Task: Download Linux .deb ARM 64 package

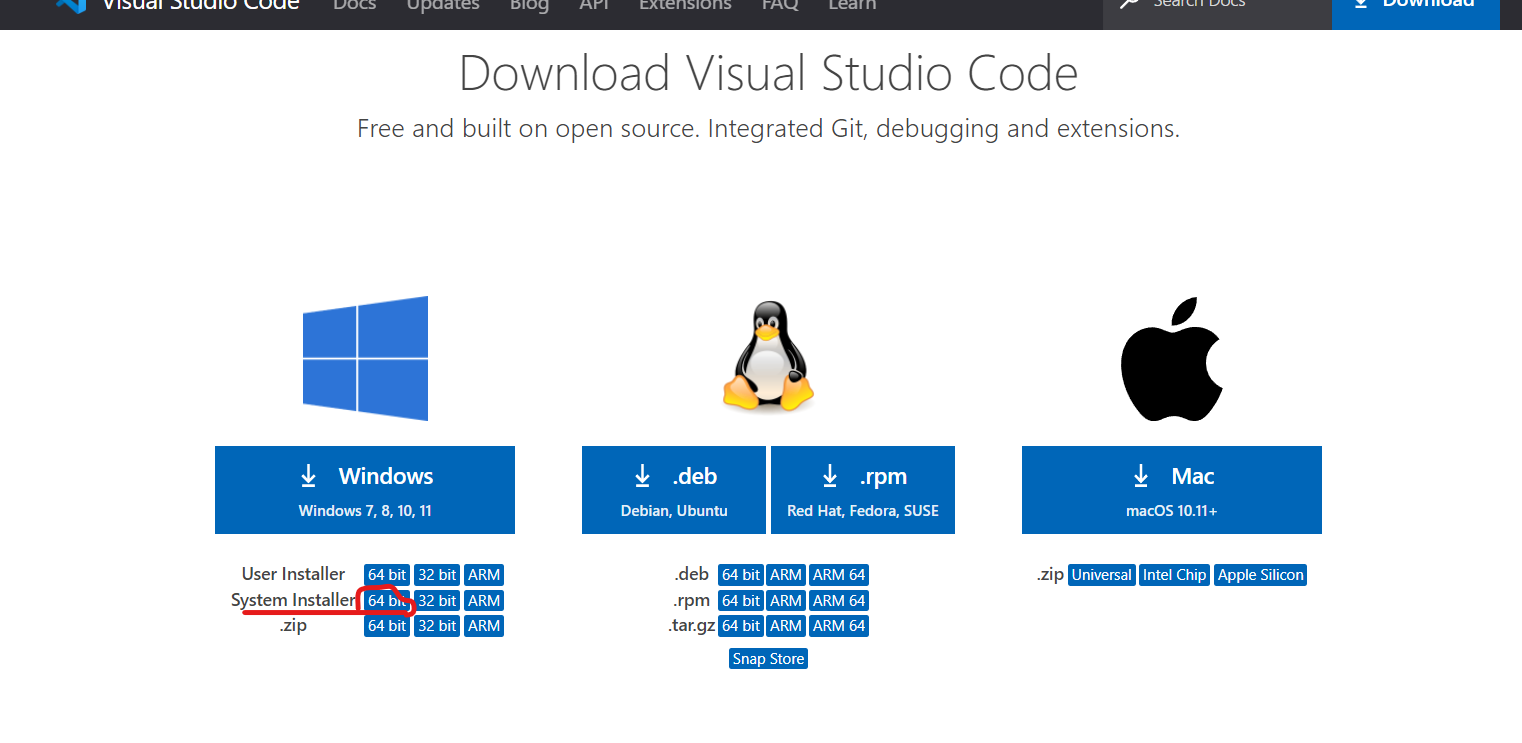Action: pyautogui.click(x=839, y=575)
